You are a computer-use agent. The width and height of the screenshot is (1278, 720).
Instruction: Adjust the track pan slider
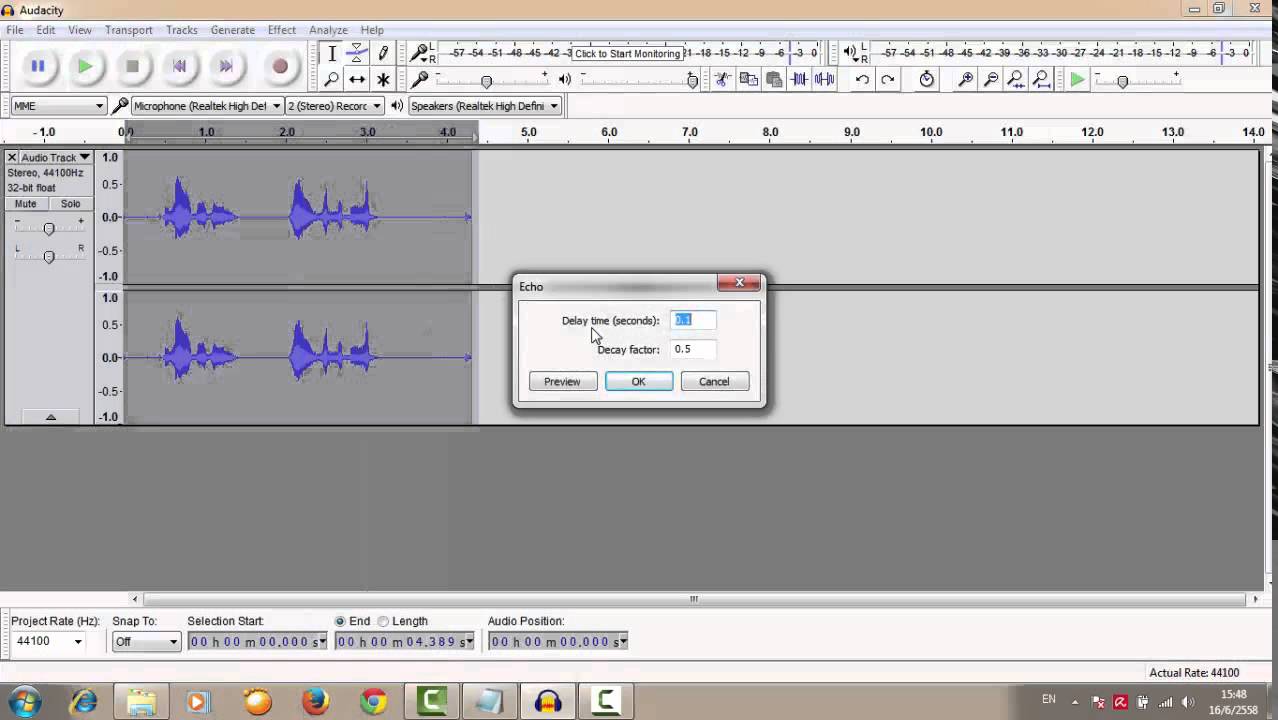(48, 256)
